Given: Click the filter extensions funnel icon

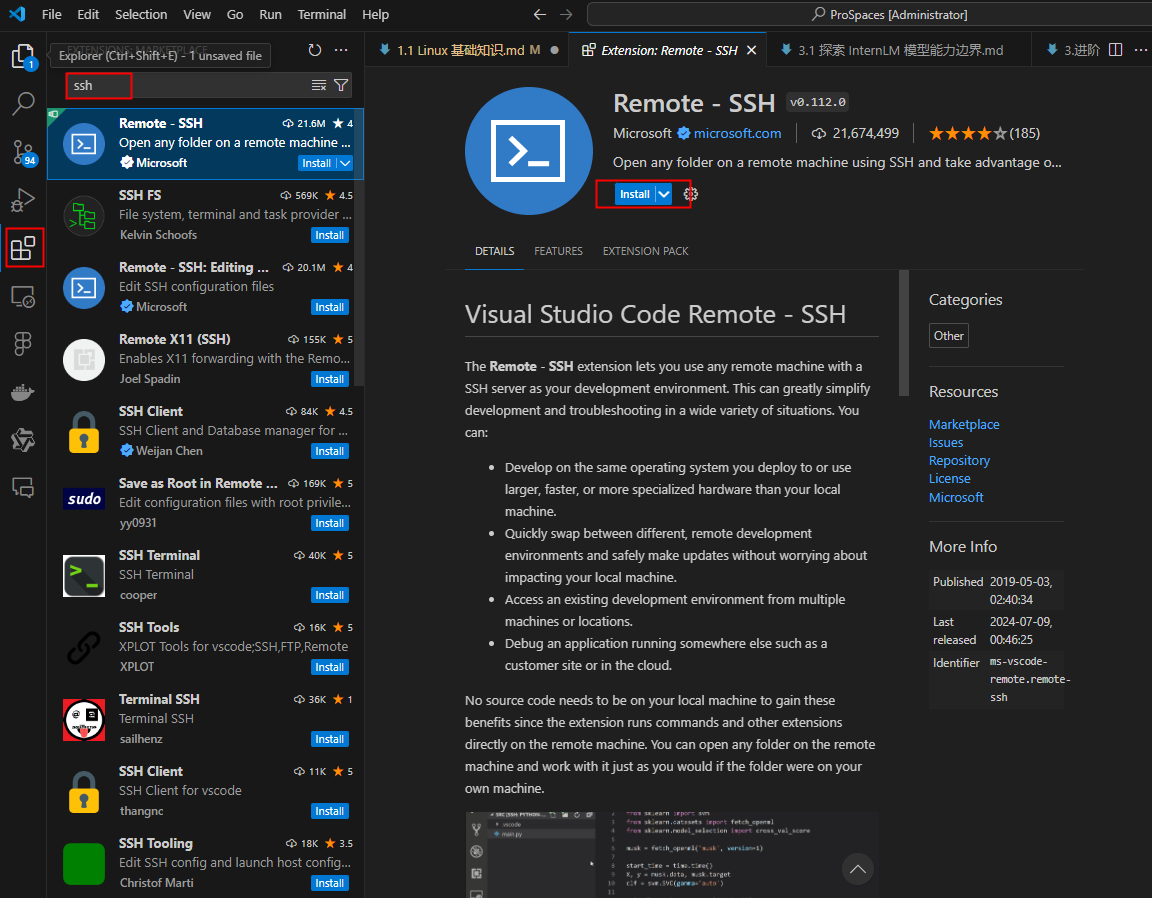Looking at the screenshot, I should pyautogui.click(x=341, y=86).
